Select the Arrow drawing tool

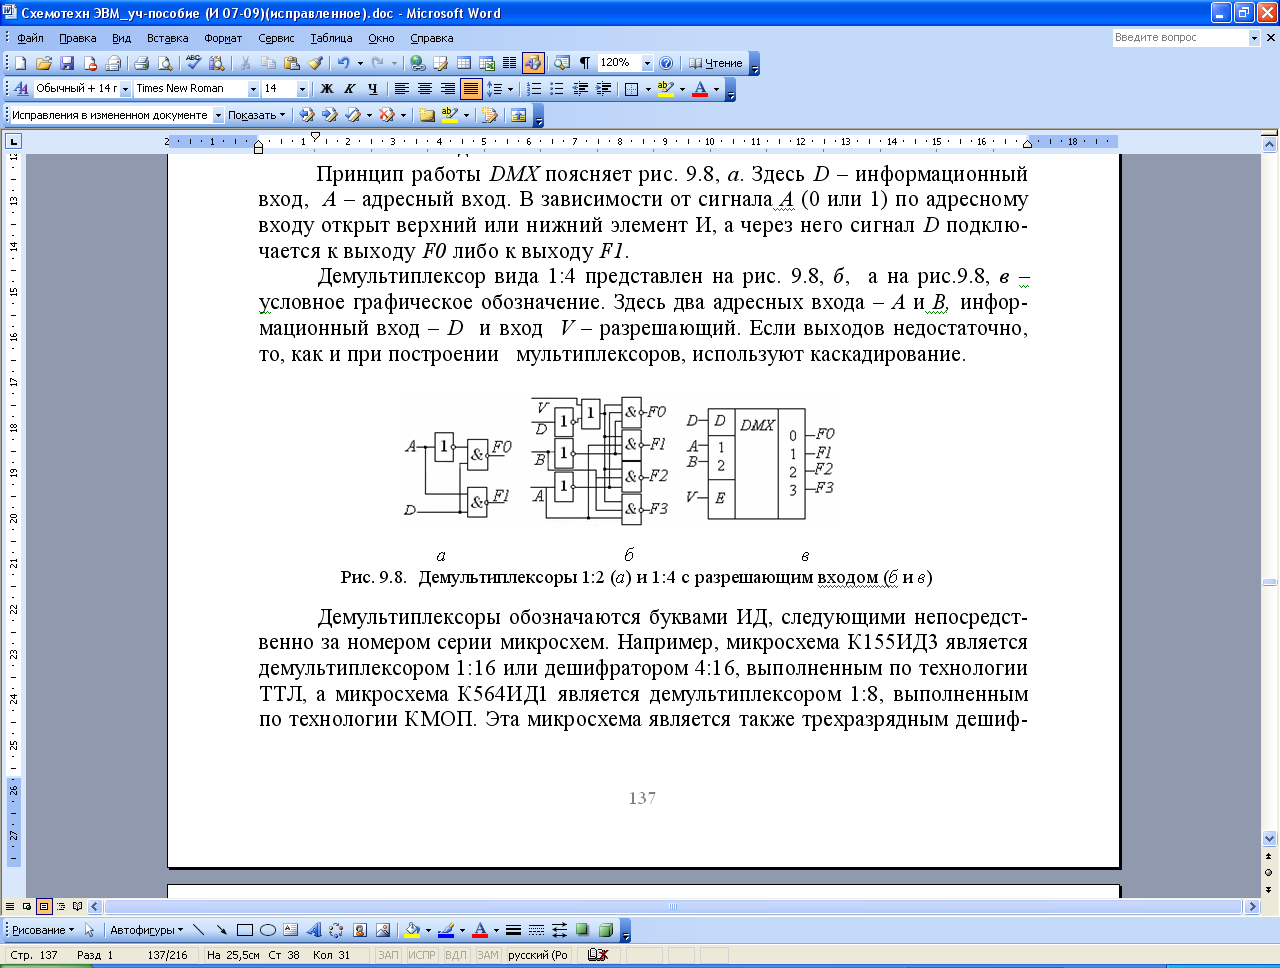(221, 930)
